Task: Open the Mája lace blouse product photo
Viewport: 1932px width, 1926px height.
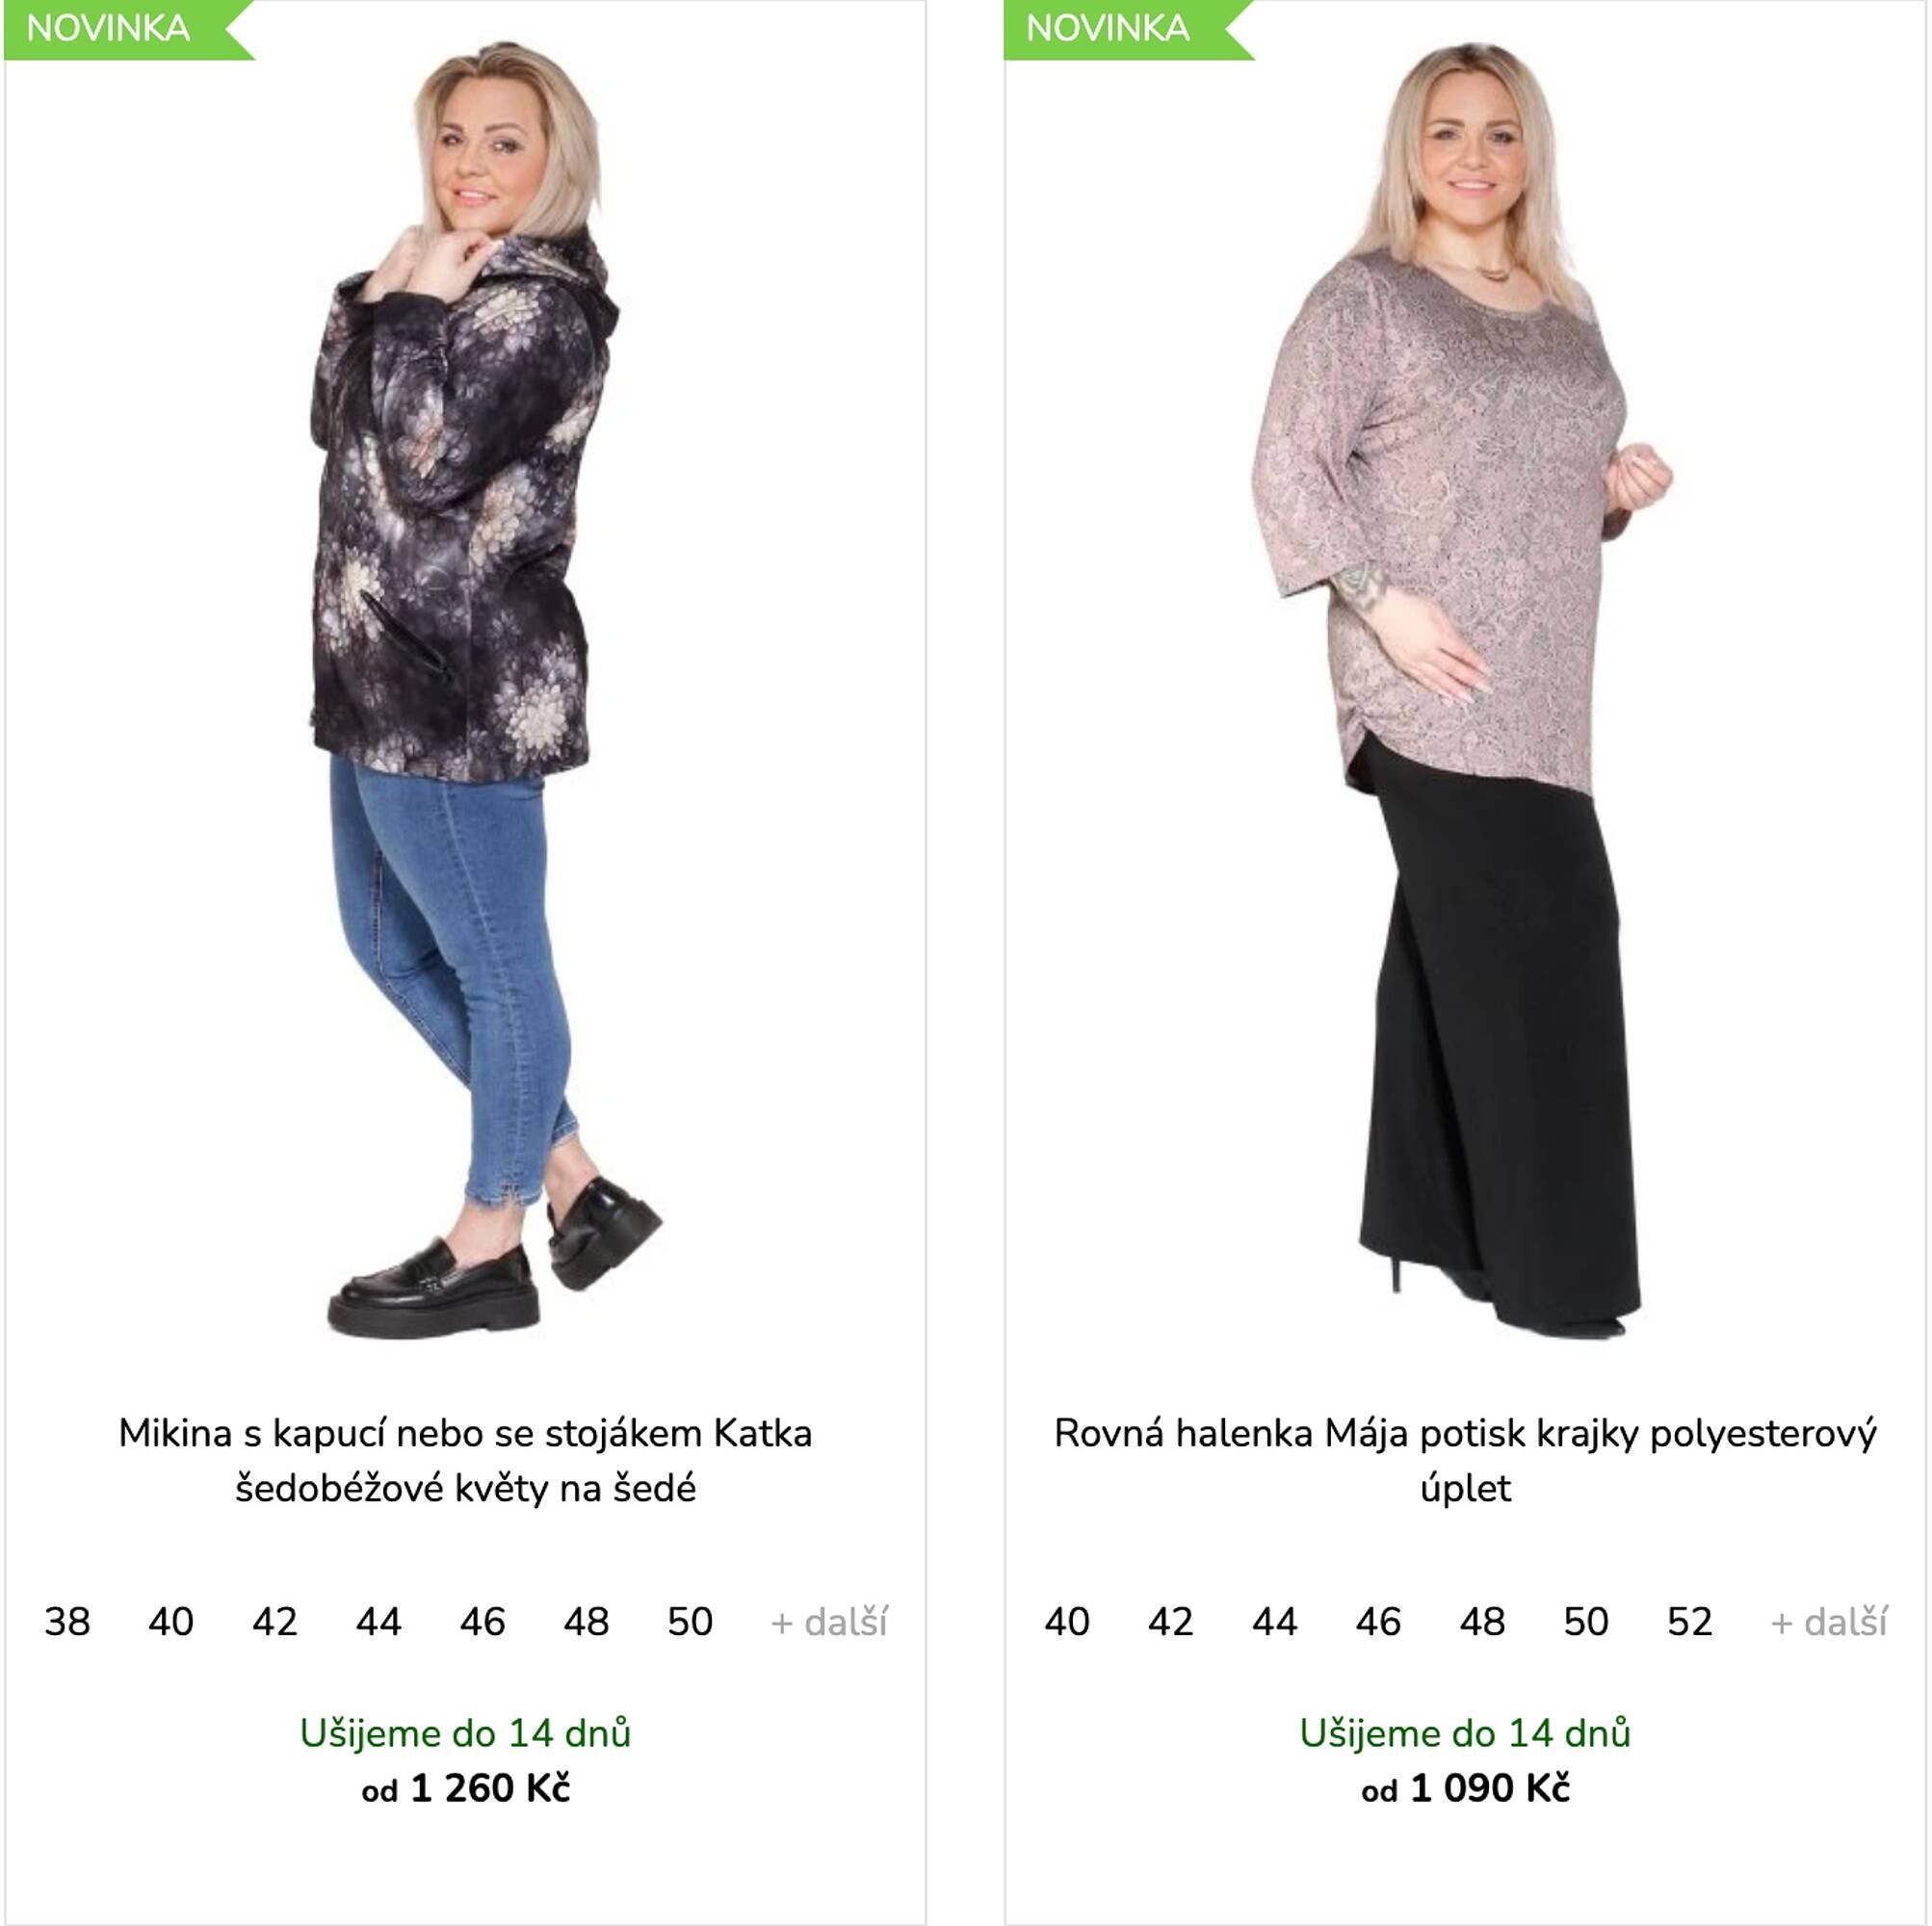Action: pyautogui.click(x=1465, y=690)
